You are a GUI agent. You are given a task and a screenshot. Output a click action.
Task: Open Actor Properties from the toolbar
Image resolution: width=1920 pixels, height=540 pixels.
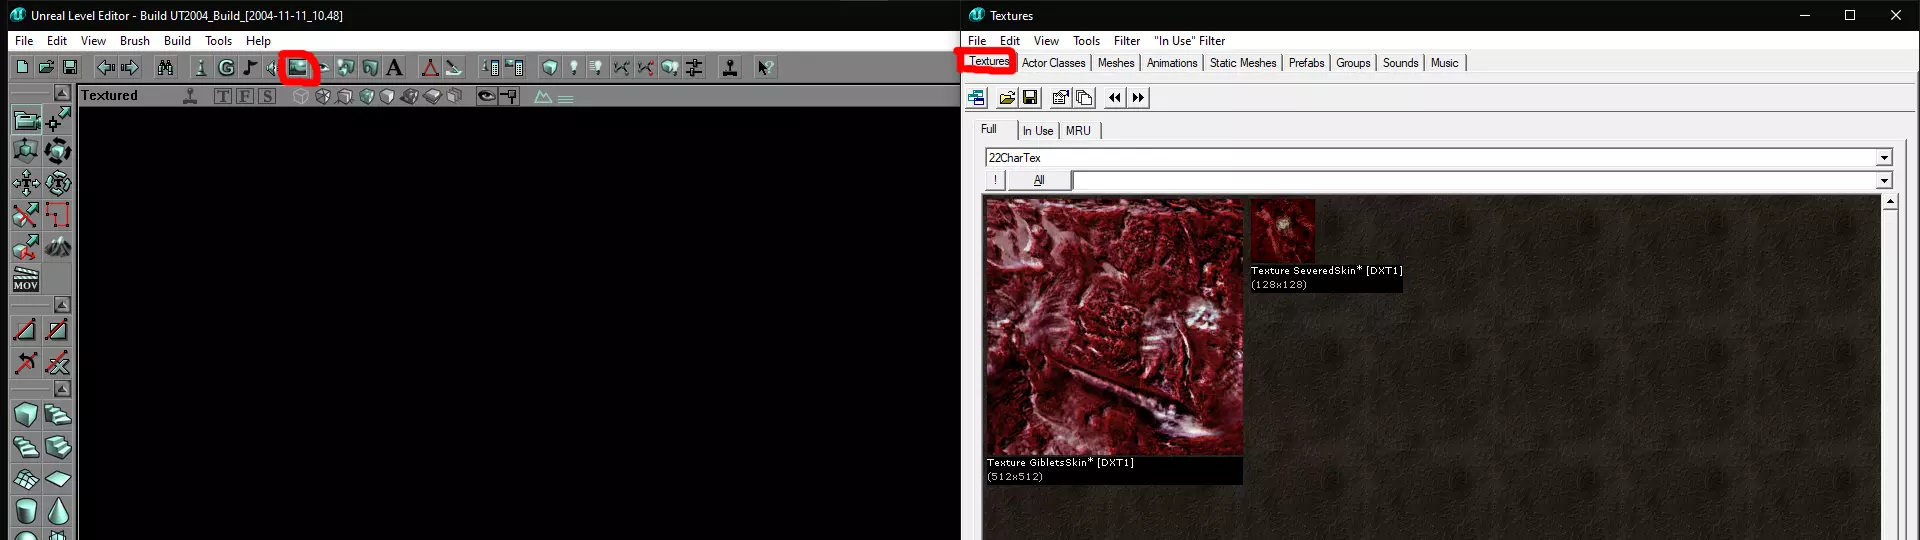(490, 67)
